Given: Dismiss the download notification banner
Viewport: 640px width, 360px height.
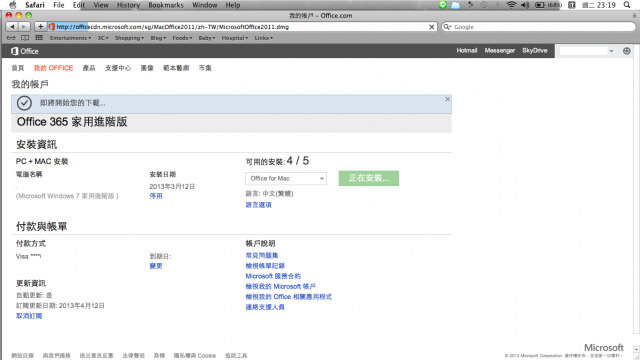Looking at the screenshot, I should tap(447, 99).
